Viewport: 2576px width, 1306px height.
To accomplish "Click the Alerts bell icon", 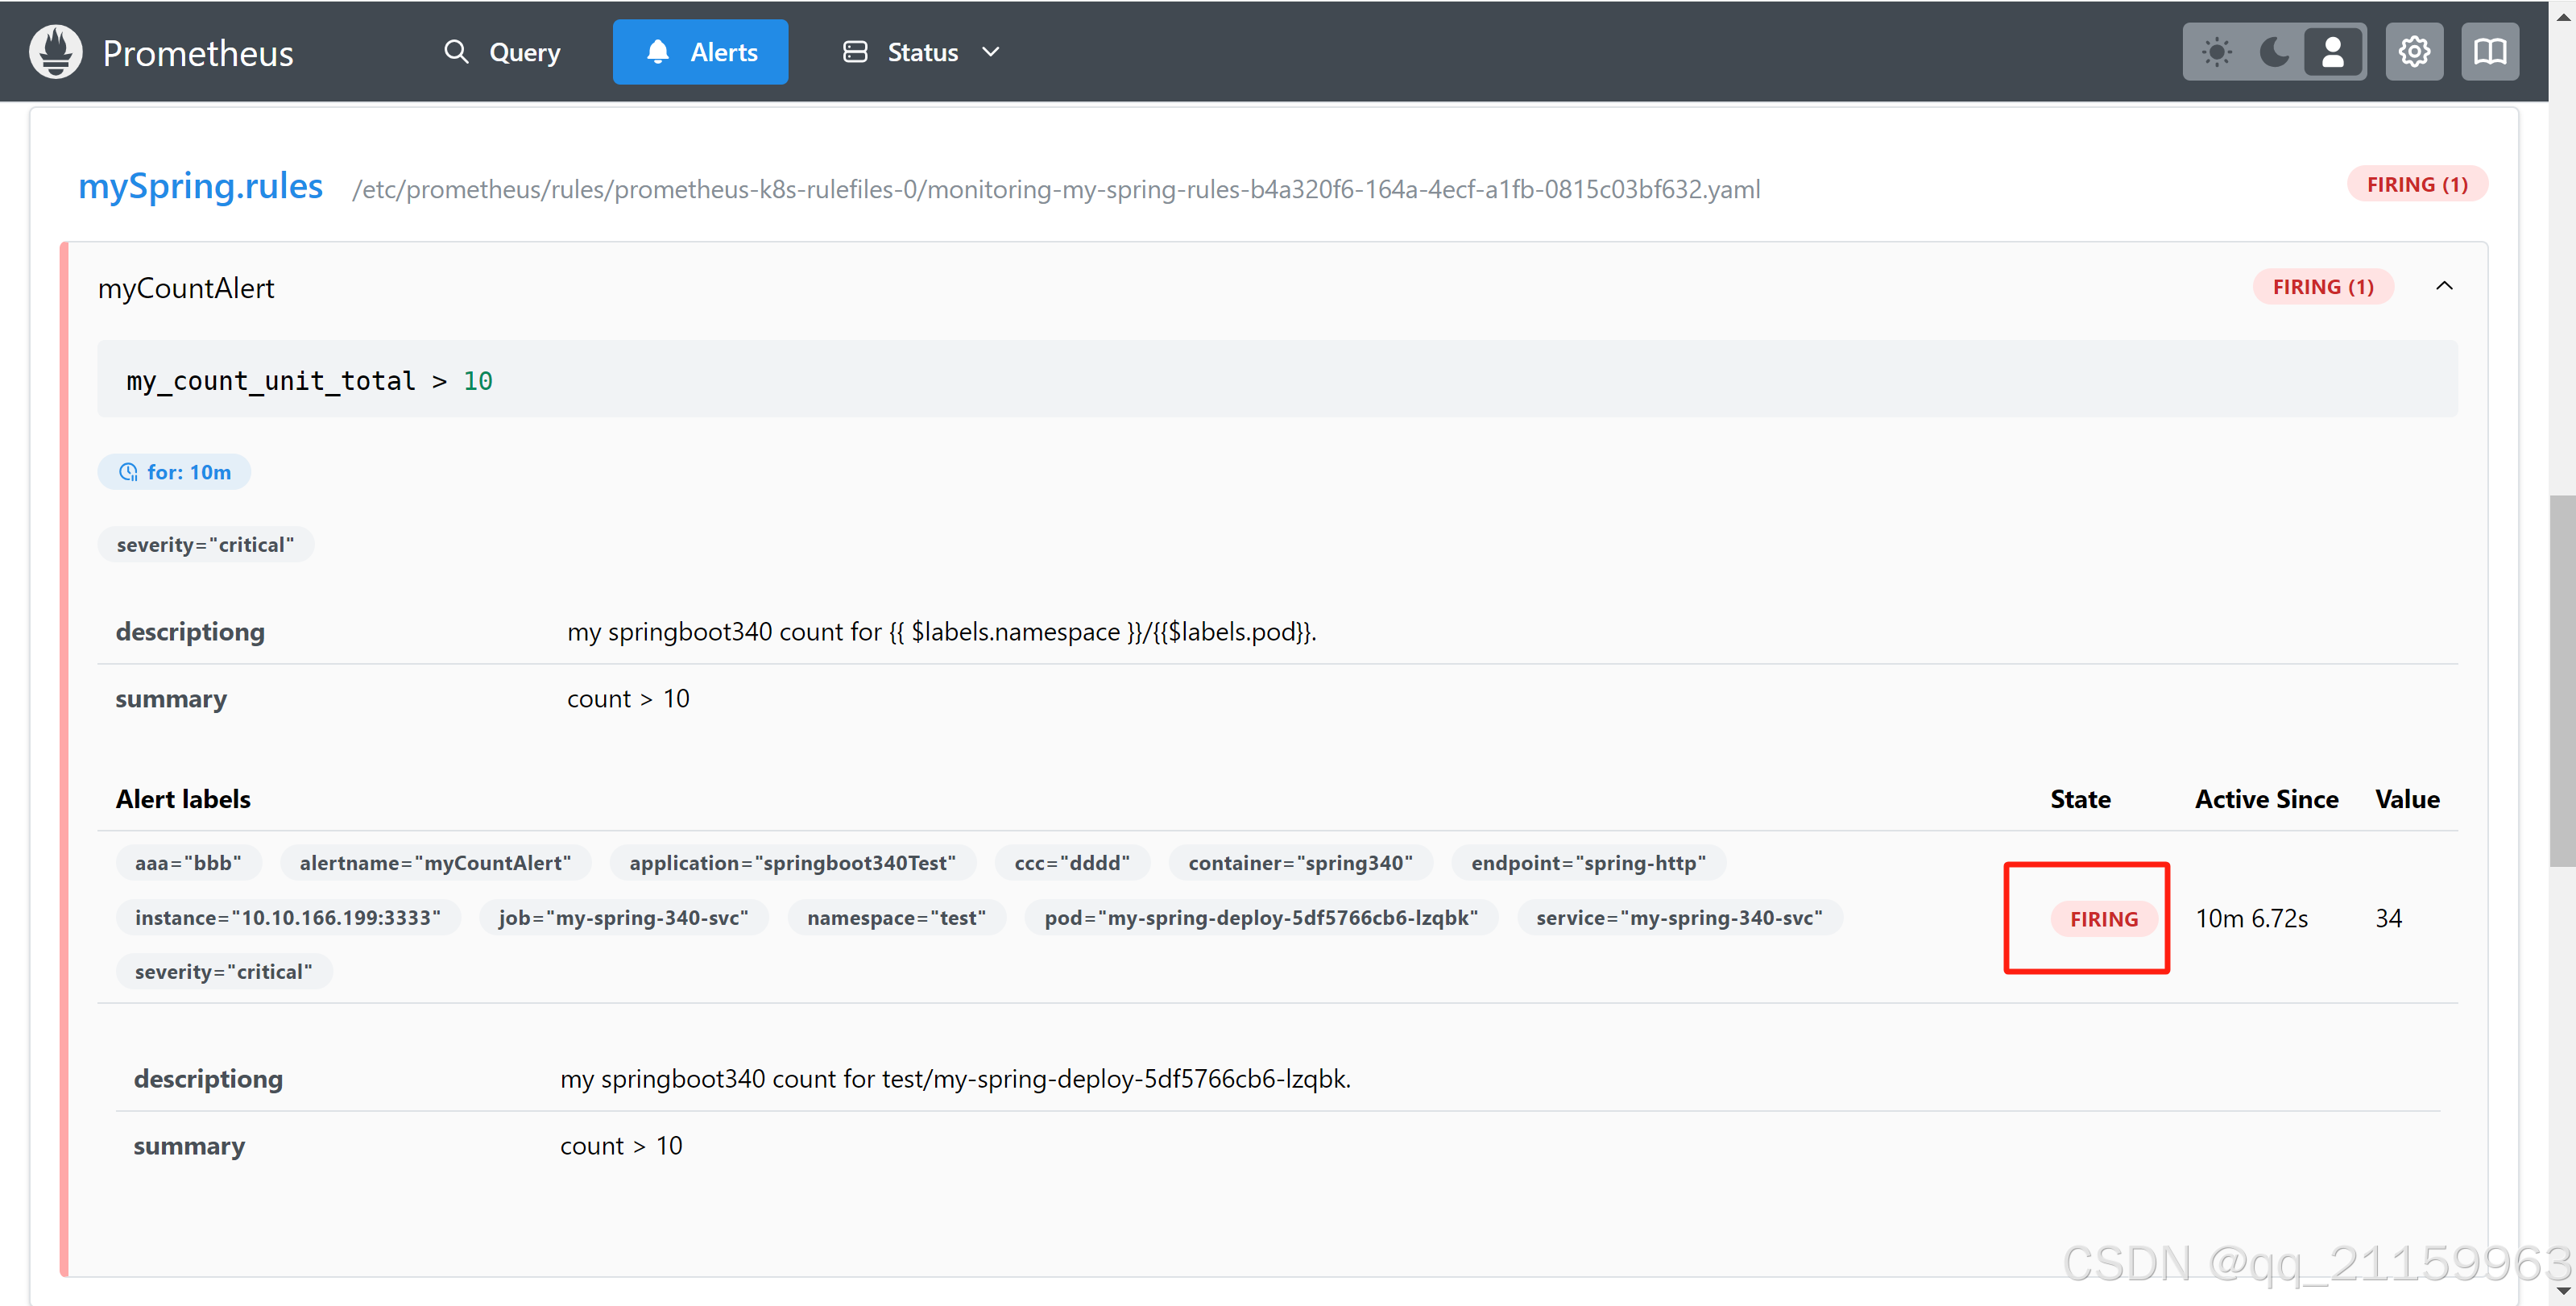I will 657,52.
